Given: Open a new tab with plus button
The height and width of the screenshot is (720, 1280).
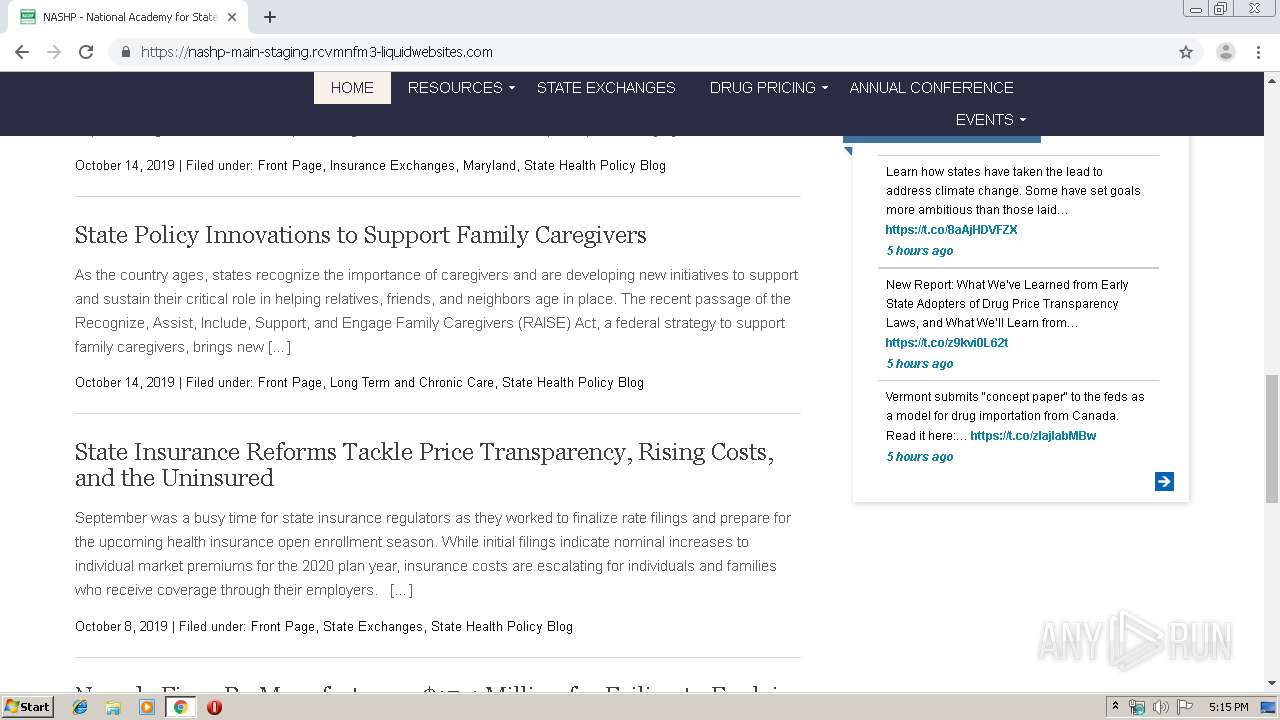Looking at the screenshot, I should (270, 17).
